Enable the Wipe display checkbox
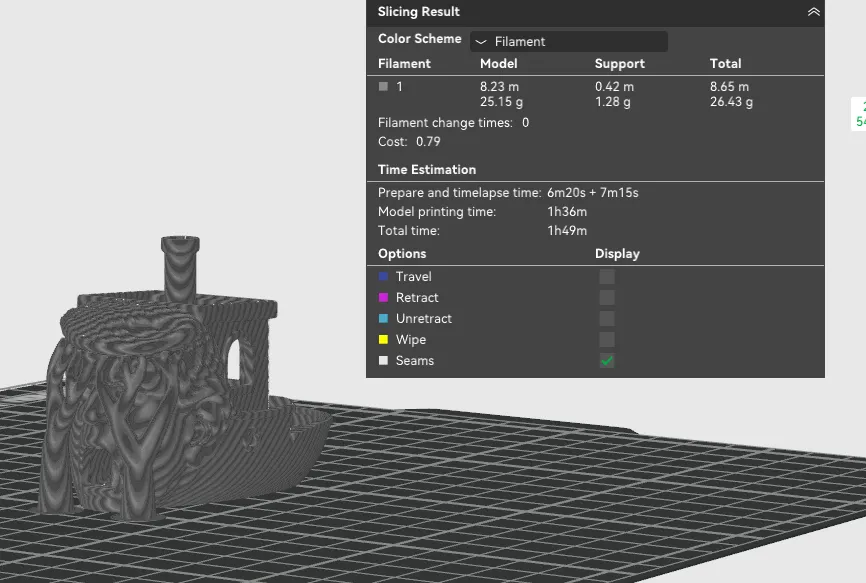This screenshot has height=583, width=866. click(x=607, y=340)
